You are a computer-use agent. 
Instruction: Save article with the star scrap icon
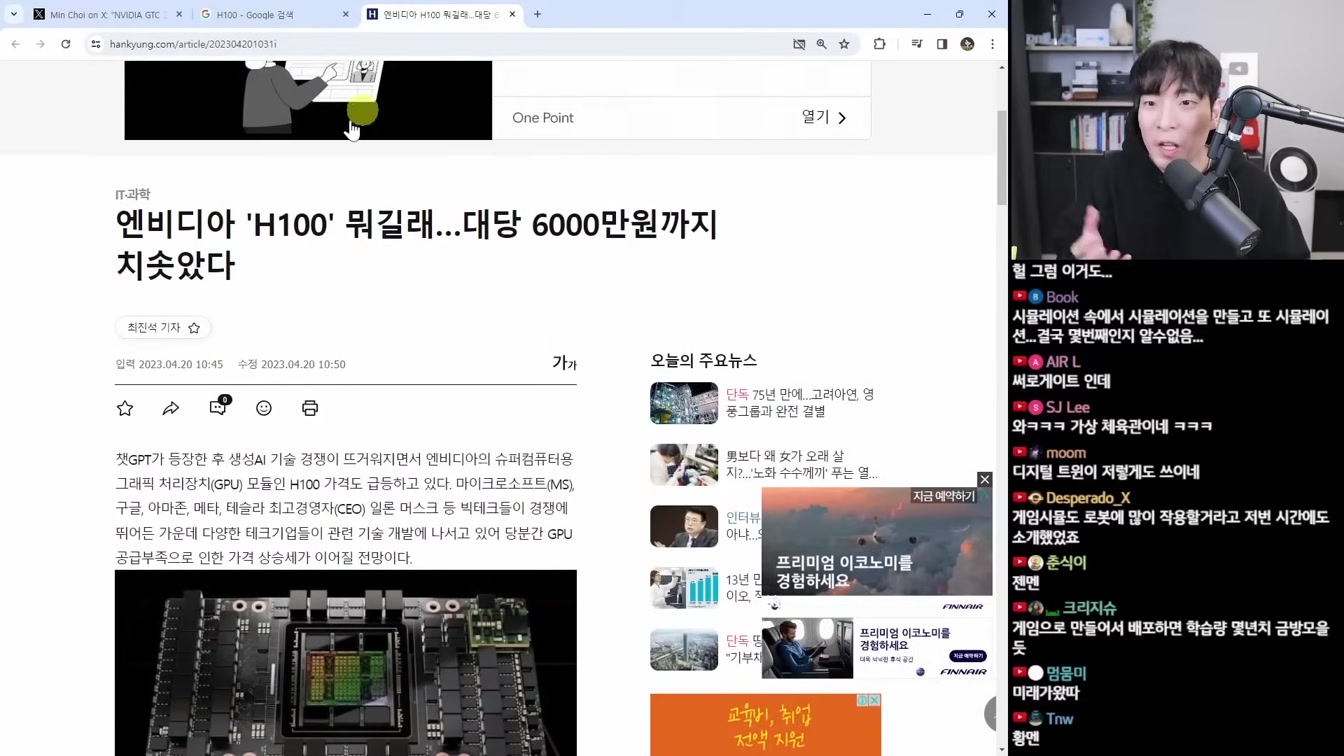tap(125, 408)
